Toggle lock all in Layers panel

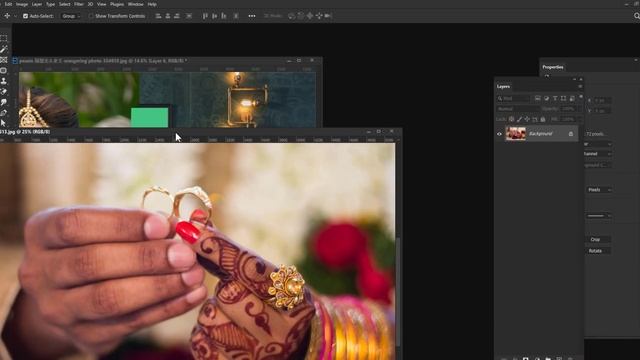click(542, 119)
